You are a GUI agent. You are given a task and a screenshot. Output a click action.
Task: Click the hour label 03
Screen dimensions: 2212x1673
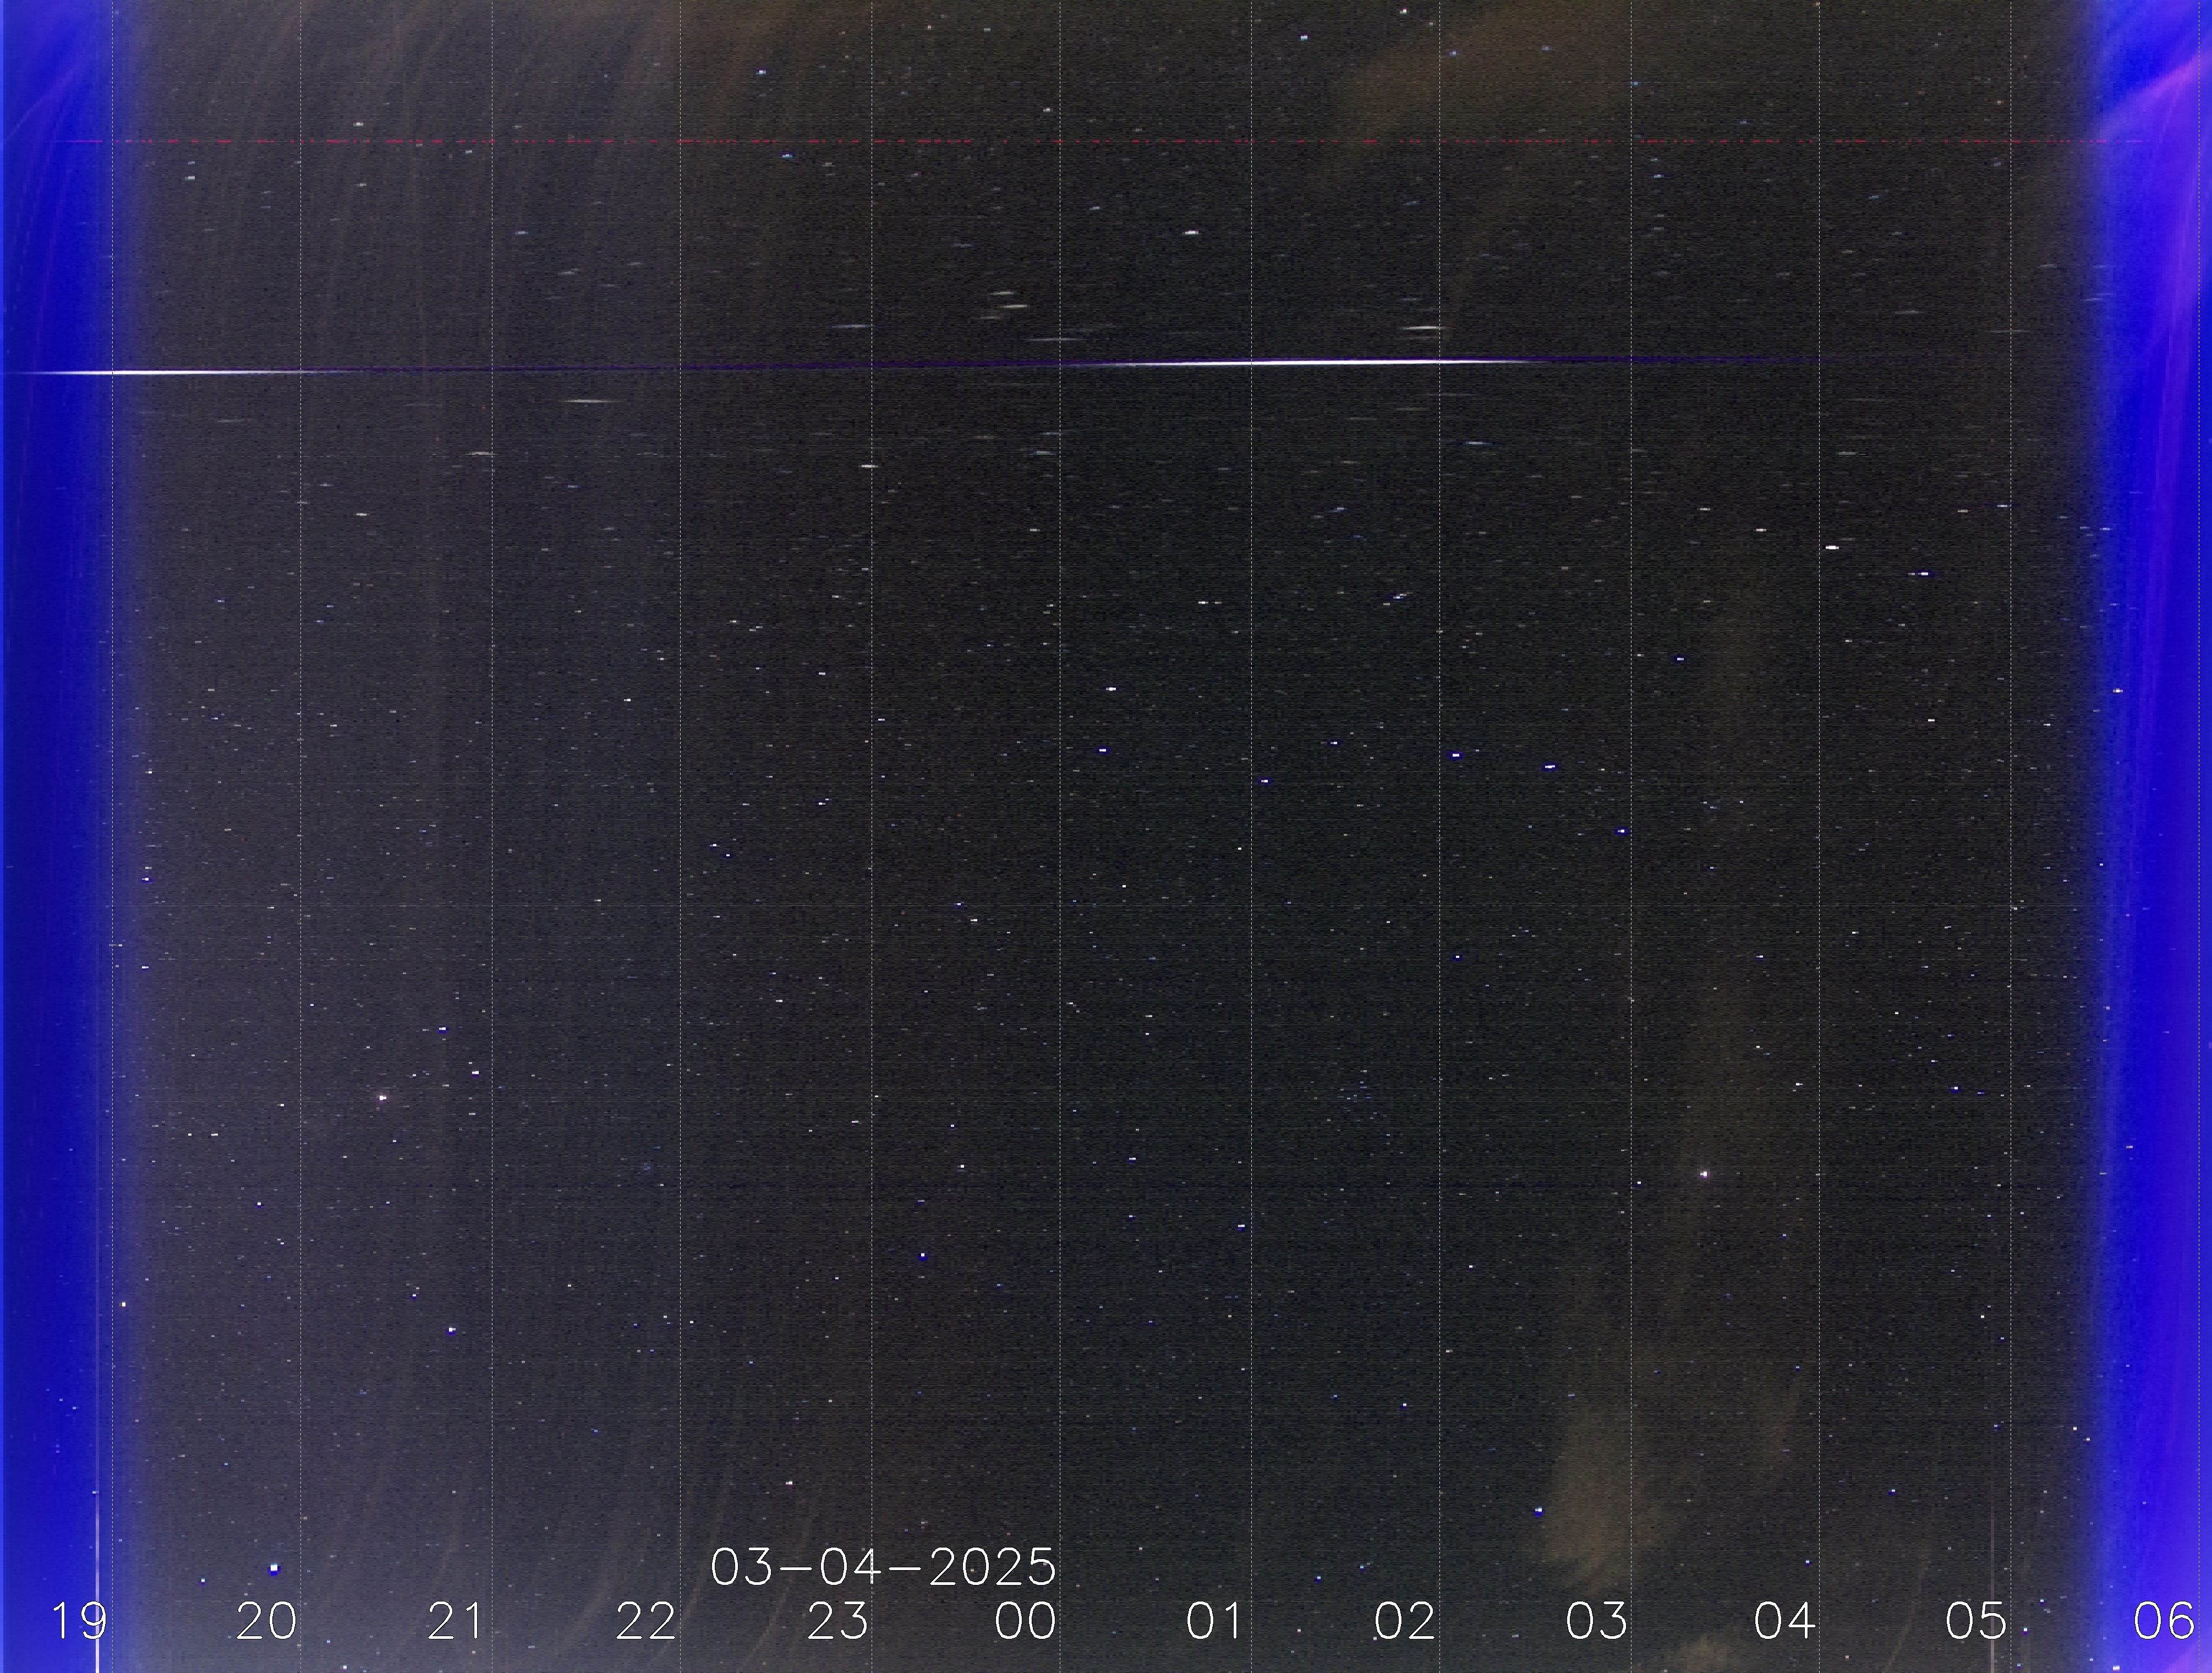pos(1596,1621)
